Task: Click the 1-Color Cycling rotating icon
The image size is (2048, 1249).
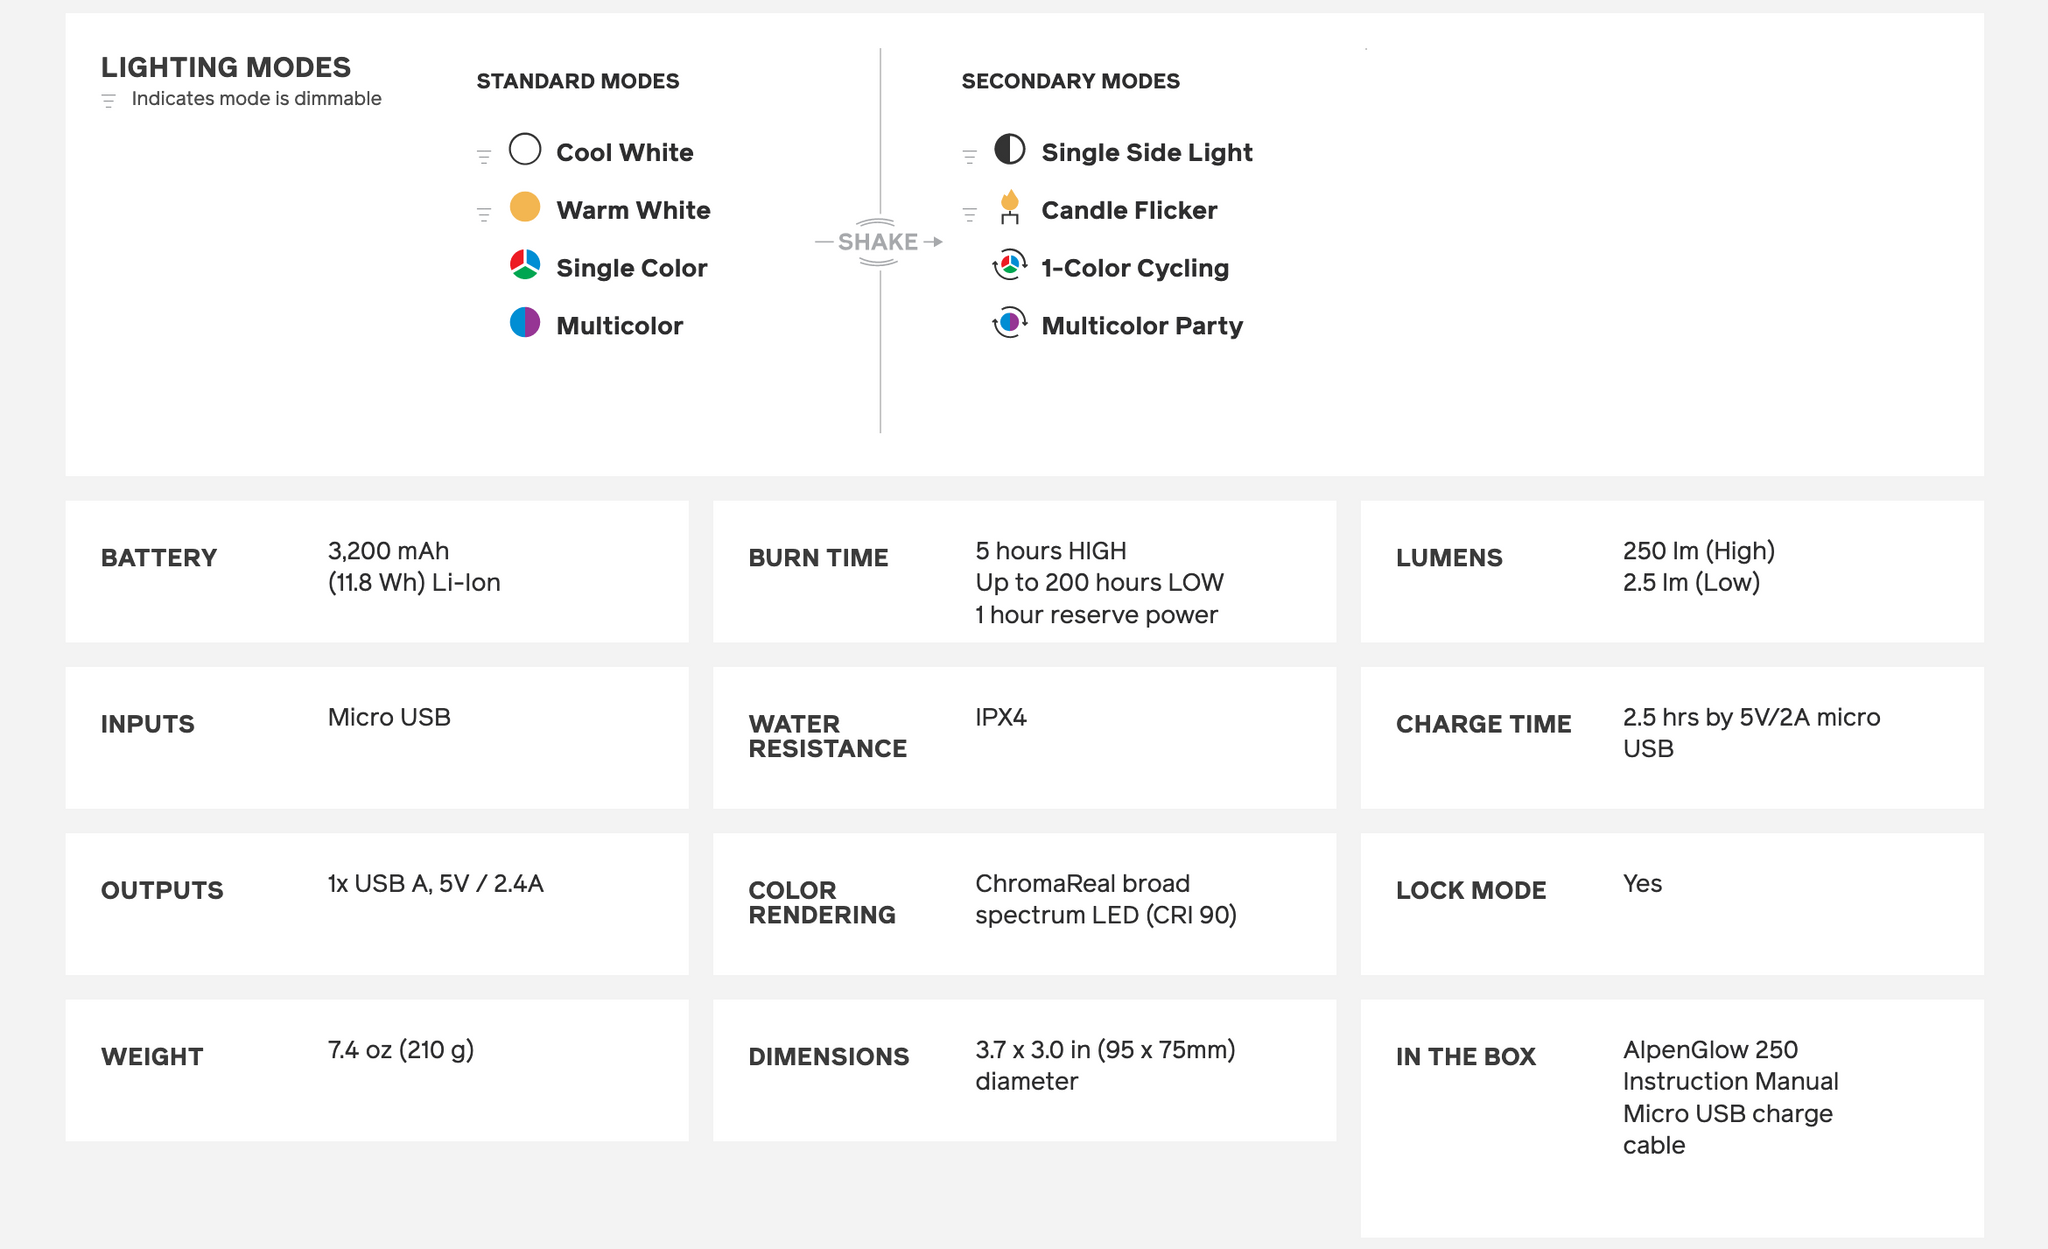Action: [1010, 265]
